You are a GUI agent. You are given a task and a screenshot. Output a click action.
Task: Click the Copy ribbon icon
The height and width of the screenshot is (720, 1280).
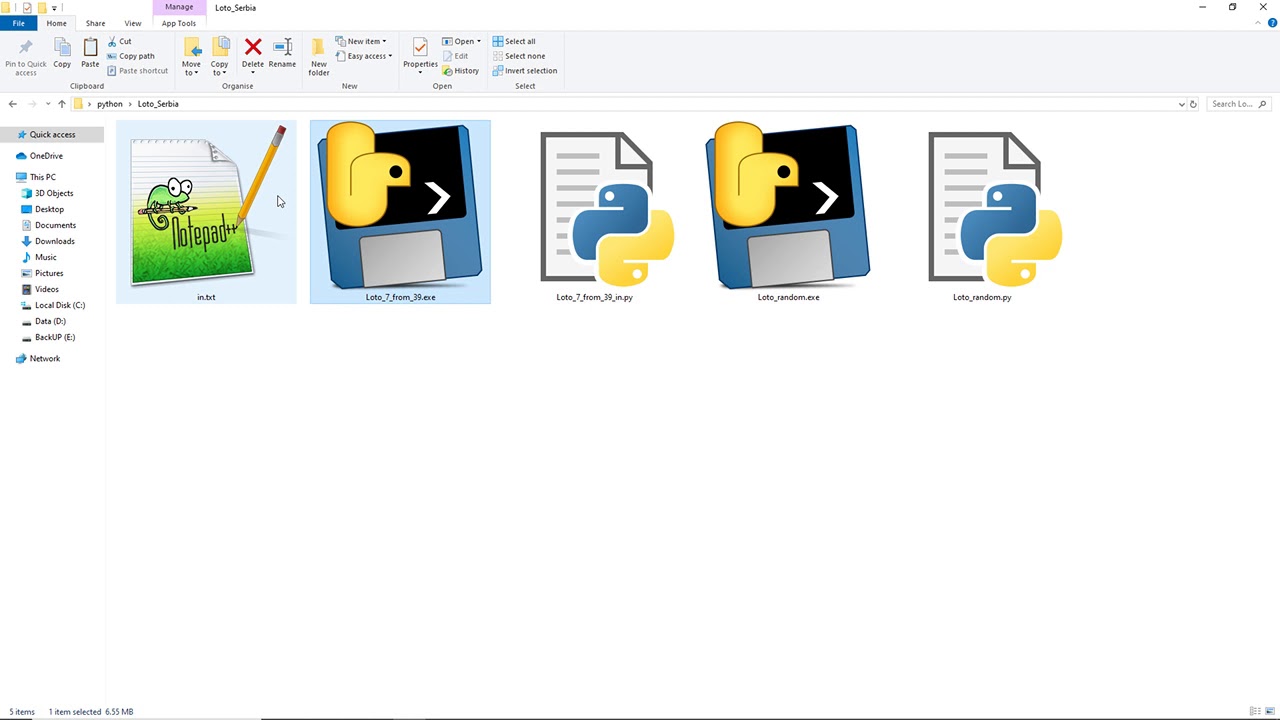(62, 53)
